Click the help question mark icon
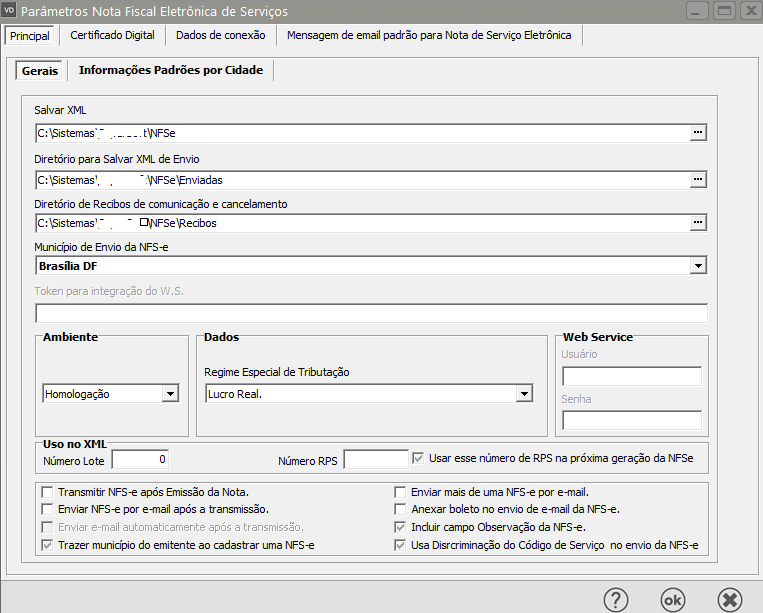 [615, 599]
